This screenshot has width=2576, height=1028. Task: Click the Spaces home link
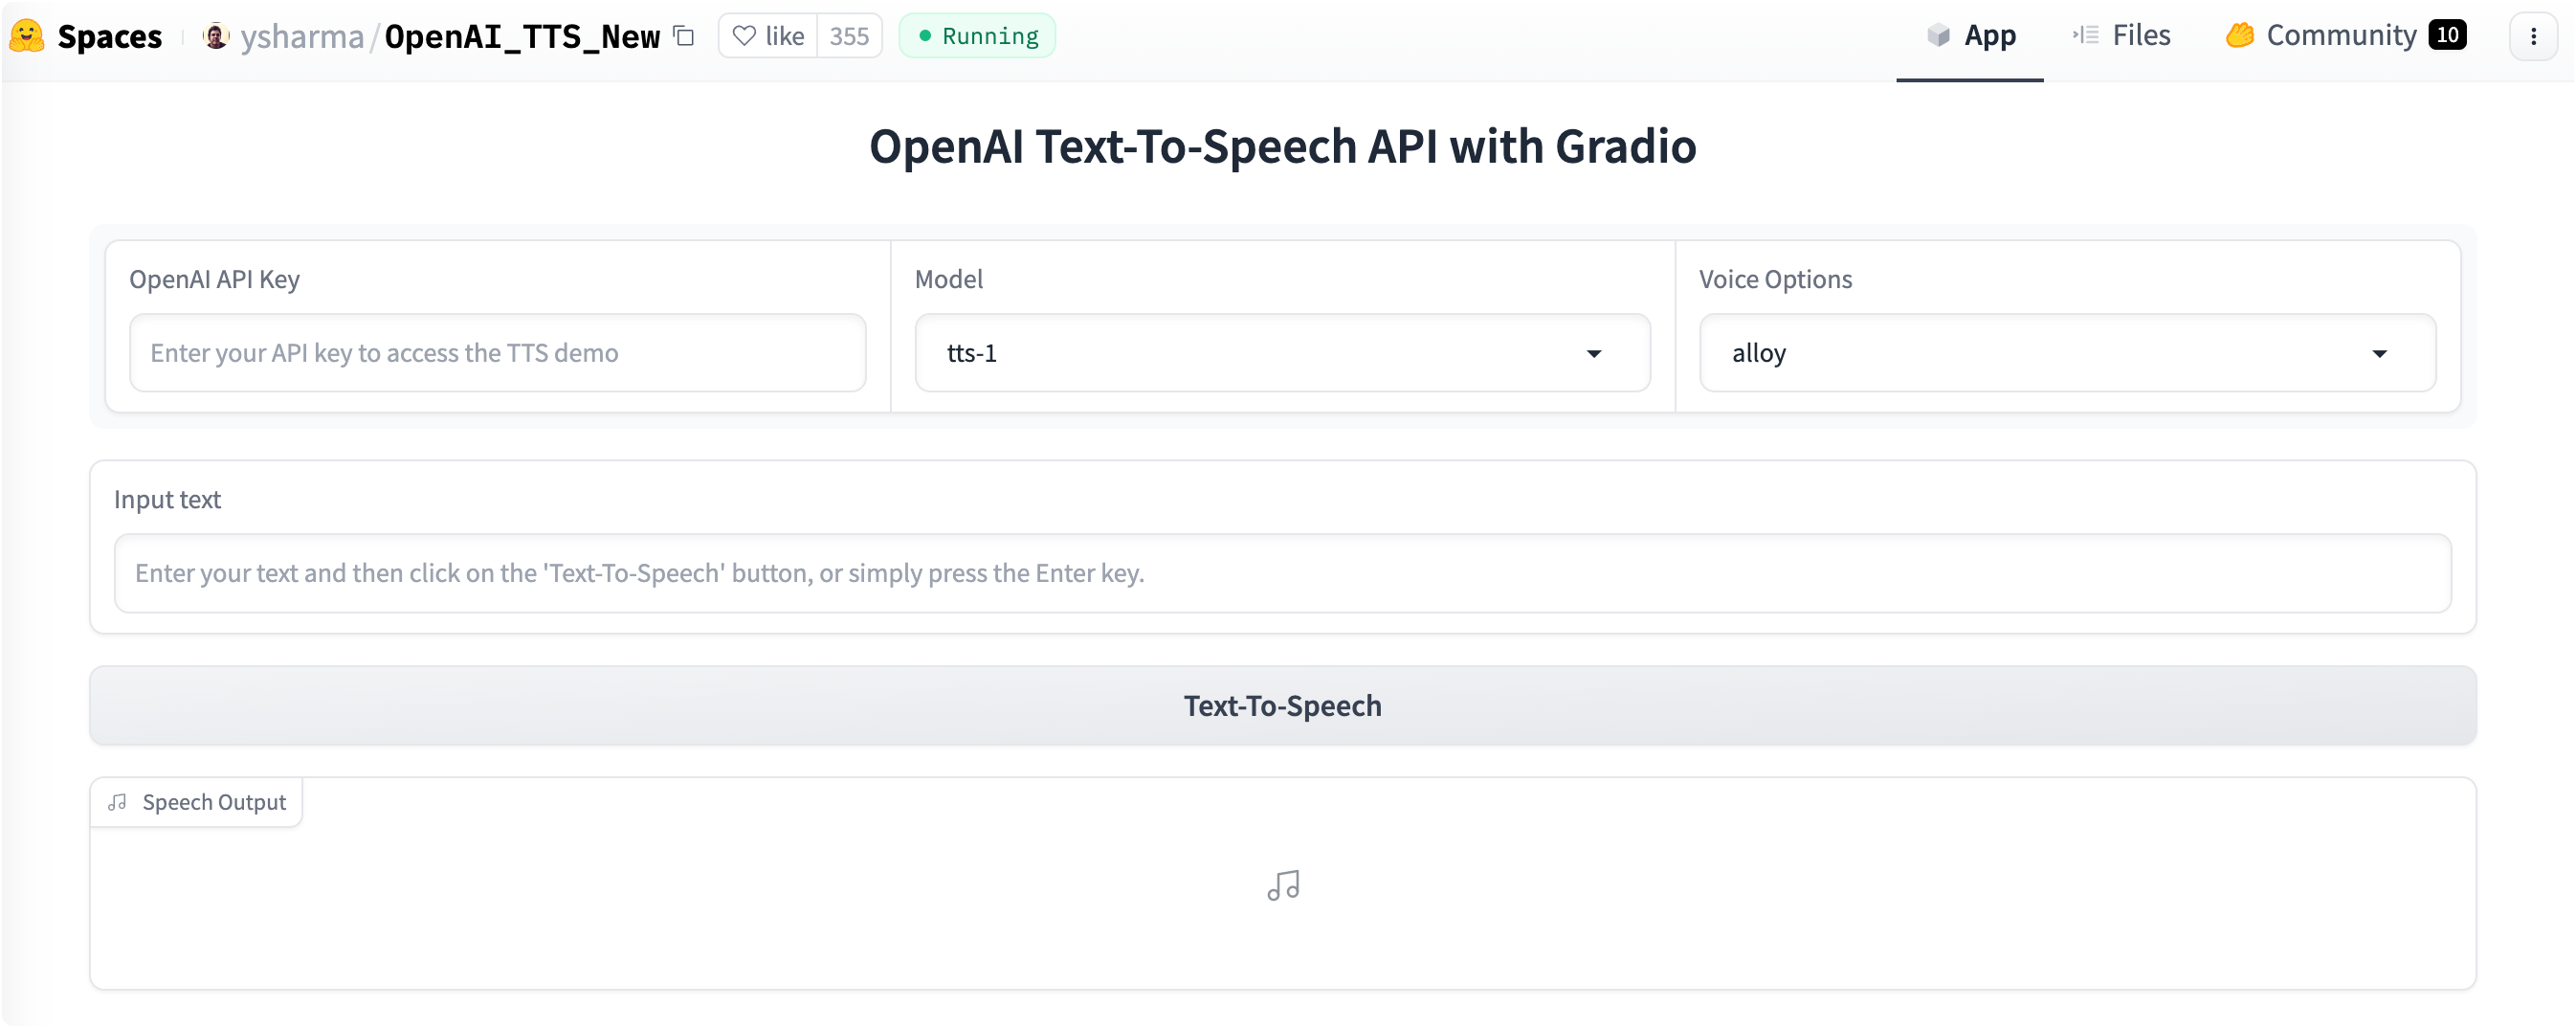[x=109, y=36]
